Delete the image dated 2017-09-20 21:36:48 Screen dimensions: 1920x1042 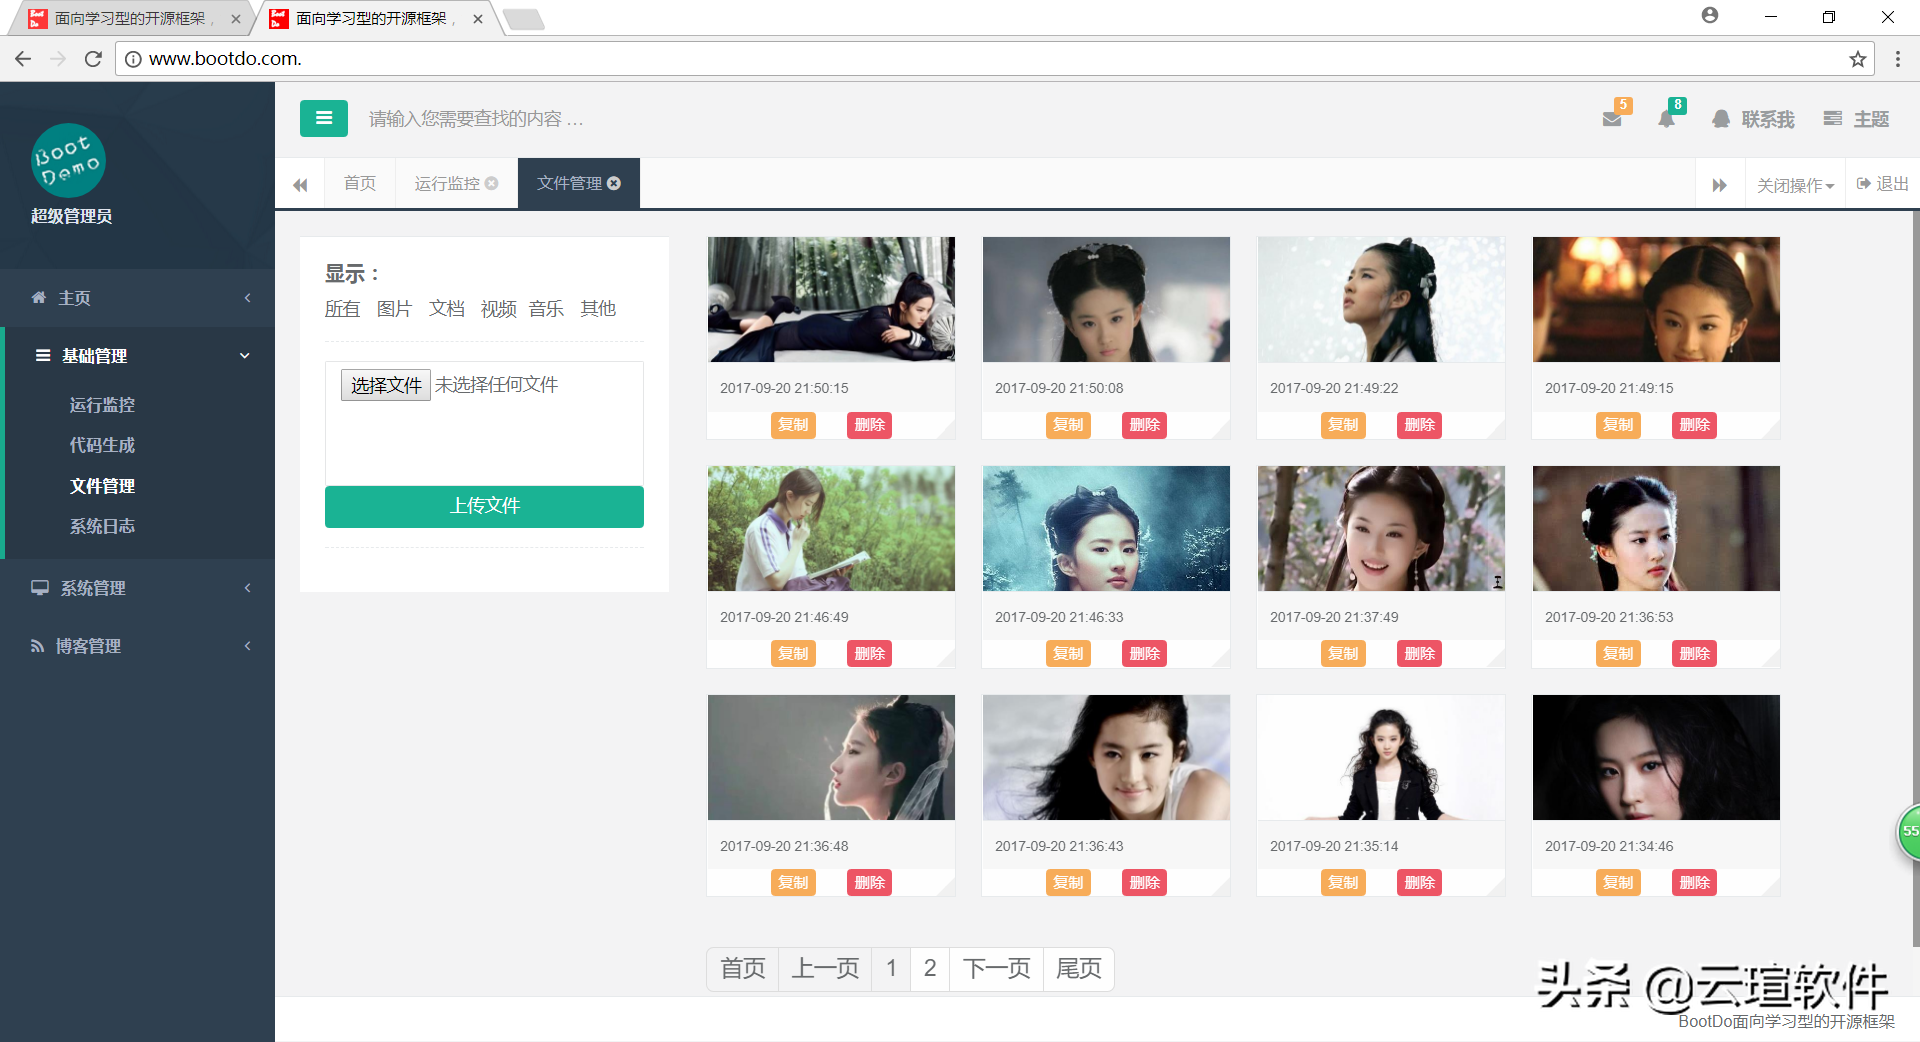tap(869, 883)
